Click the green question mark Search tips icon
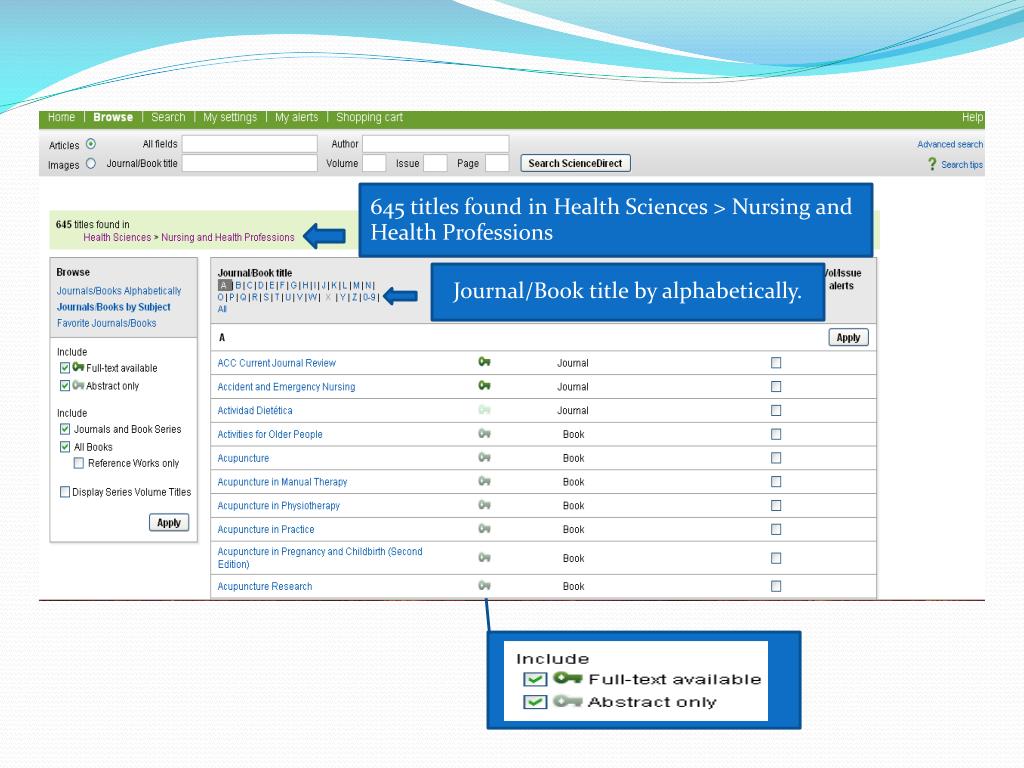The width and height of the screenshot is (1024, 768). click(932, 164)
